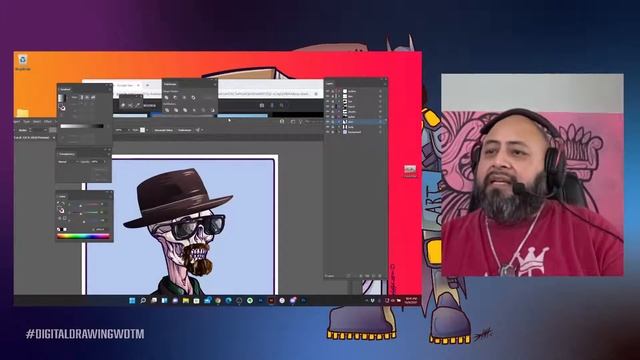Screen dimensions: 640x360
Task: Select the radial gradient type icon in Gradient panel
Action: pos(87,97)
